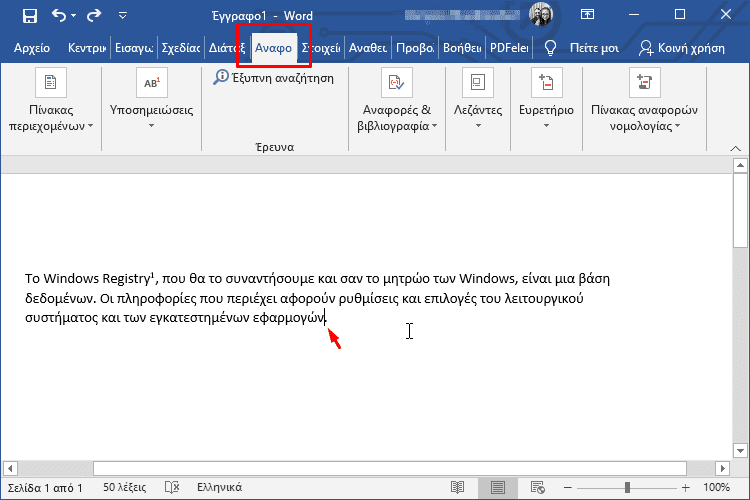Click the footnote reference after Registry
Viewport: 750px width, 500px height.
153,275
